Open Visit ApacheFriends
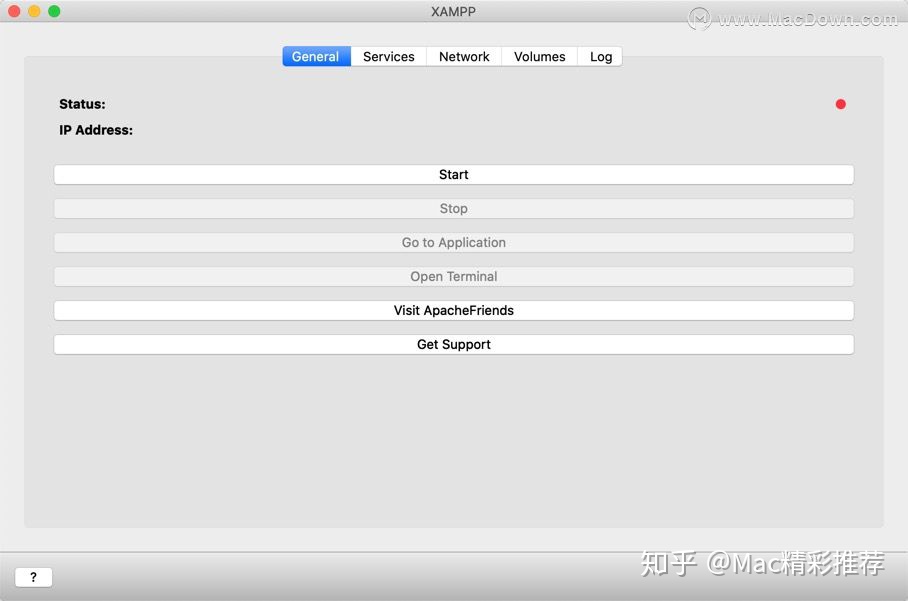Viewport: 908px width, 601px height. 453,310
